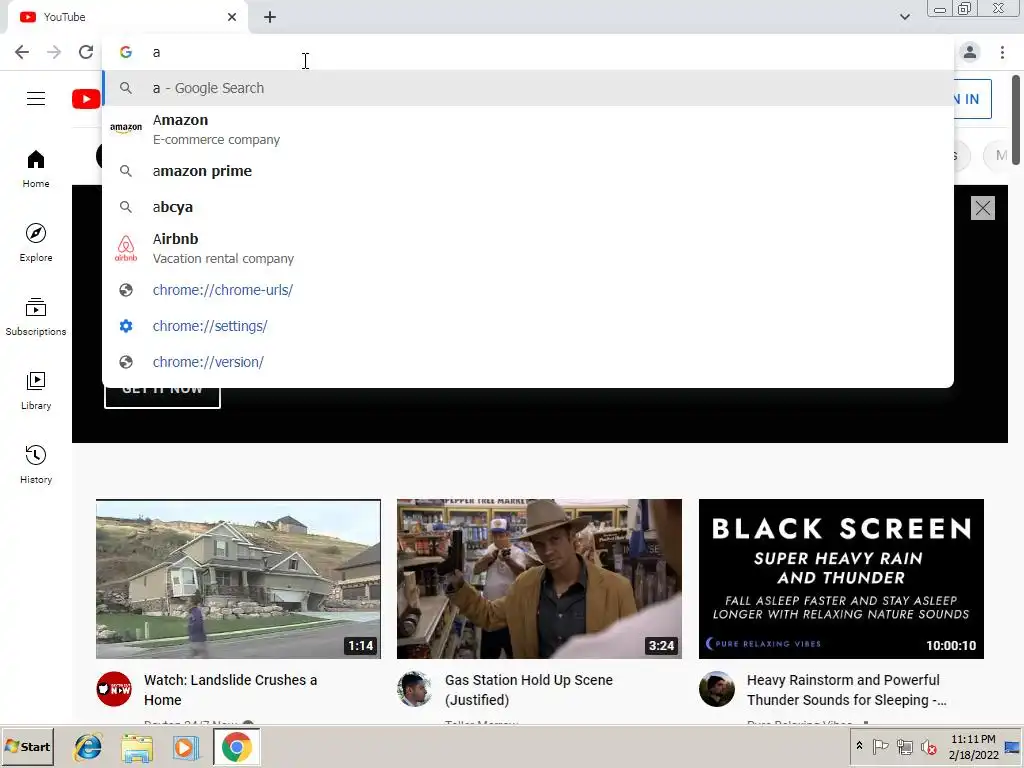The image size is (1024, 768).
Task: Open a new tab with the plus button
Action: click(270, 17)
